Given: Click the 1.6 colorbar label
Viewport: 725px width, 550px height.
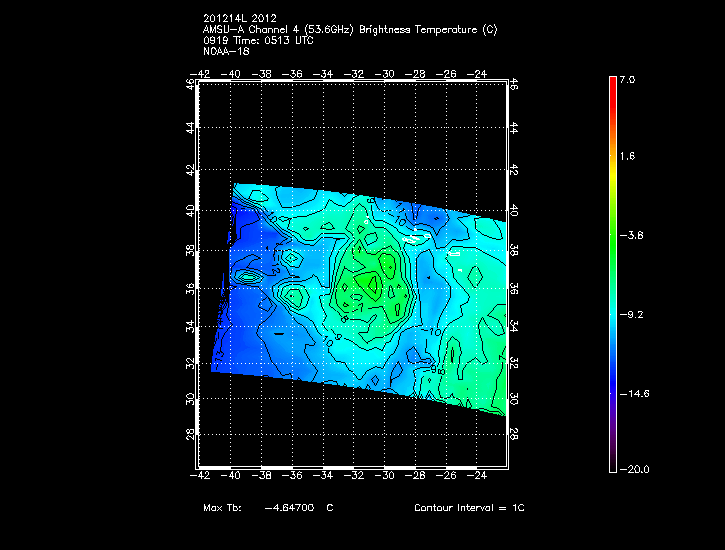Looking at the screenshot, I should coord(626,157).
